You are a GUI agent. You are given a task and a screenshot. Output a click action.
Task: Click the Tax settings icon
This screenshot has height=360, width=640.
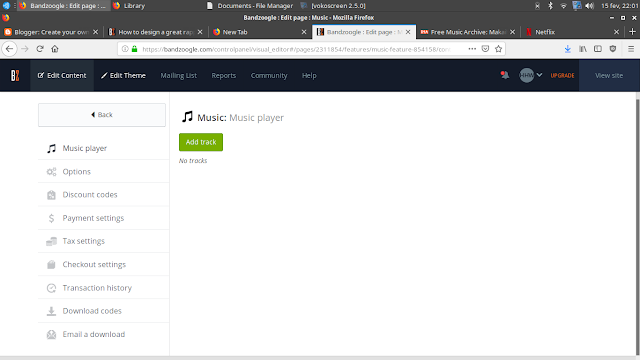pos(51,242)
